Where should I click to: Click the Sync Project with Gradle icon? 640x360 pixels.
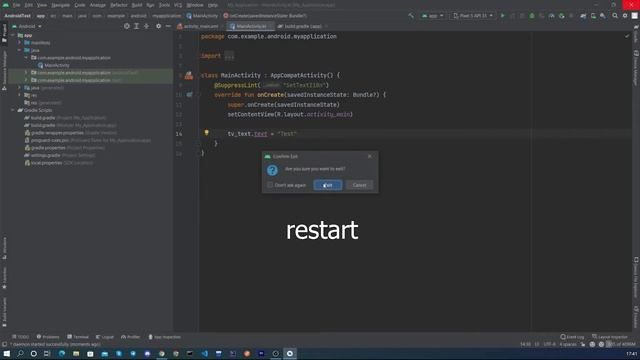[583, 16]
